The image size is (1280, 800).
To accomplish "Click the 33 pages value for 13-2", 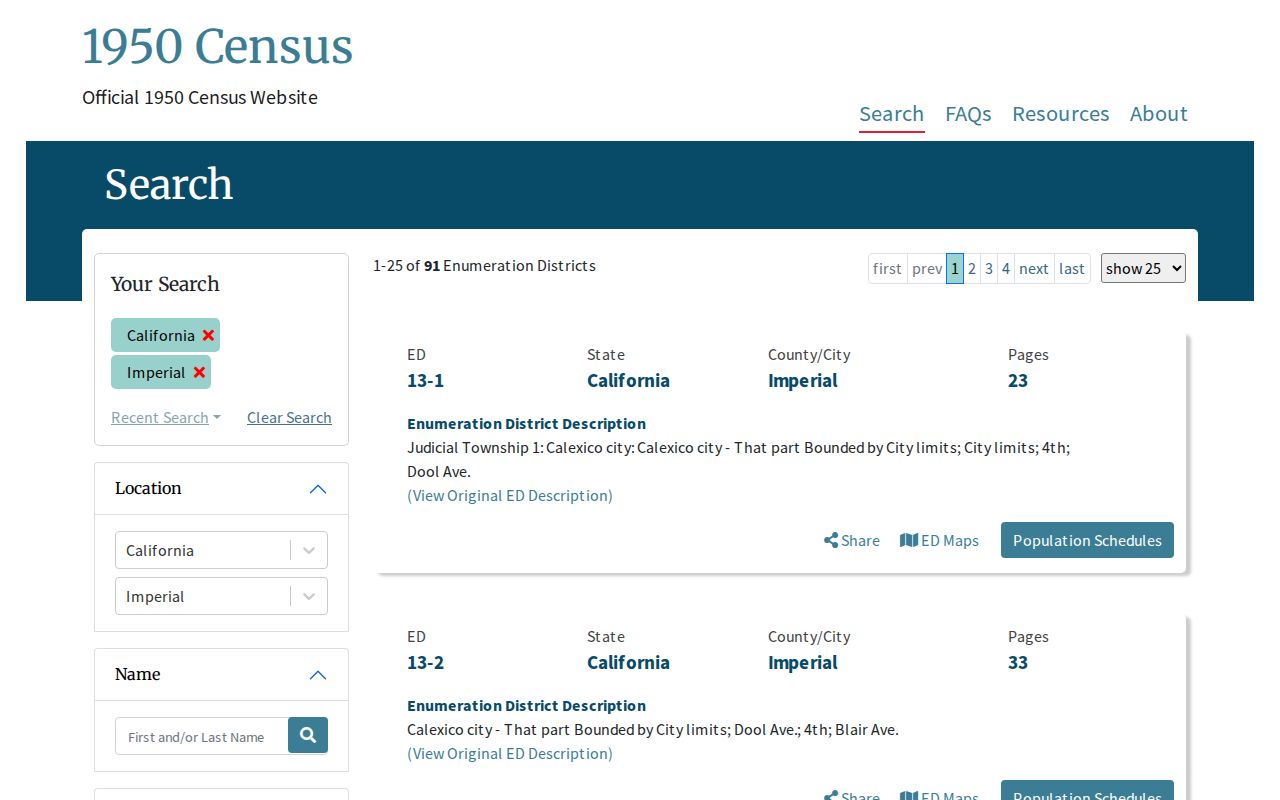I will pos(1018,663).
